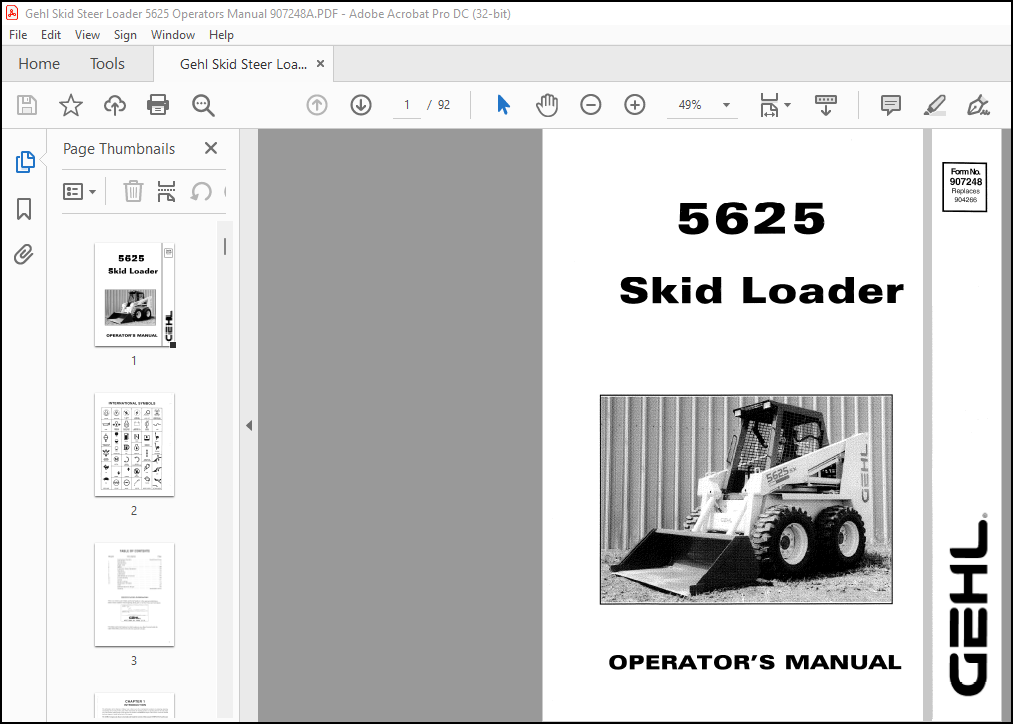The image size is (1013, 724).
Task: Click the Save file icon
Action: (x=26, y=105)
